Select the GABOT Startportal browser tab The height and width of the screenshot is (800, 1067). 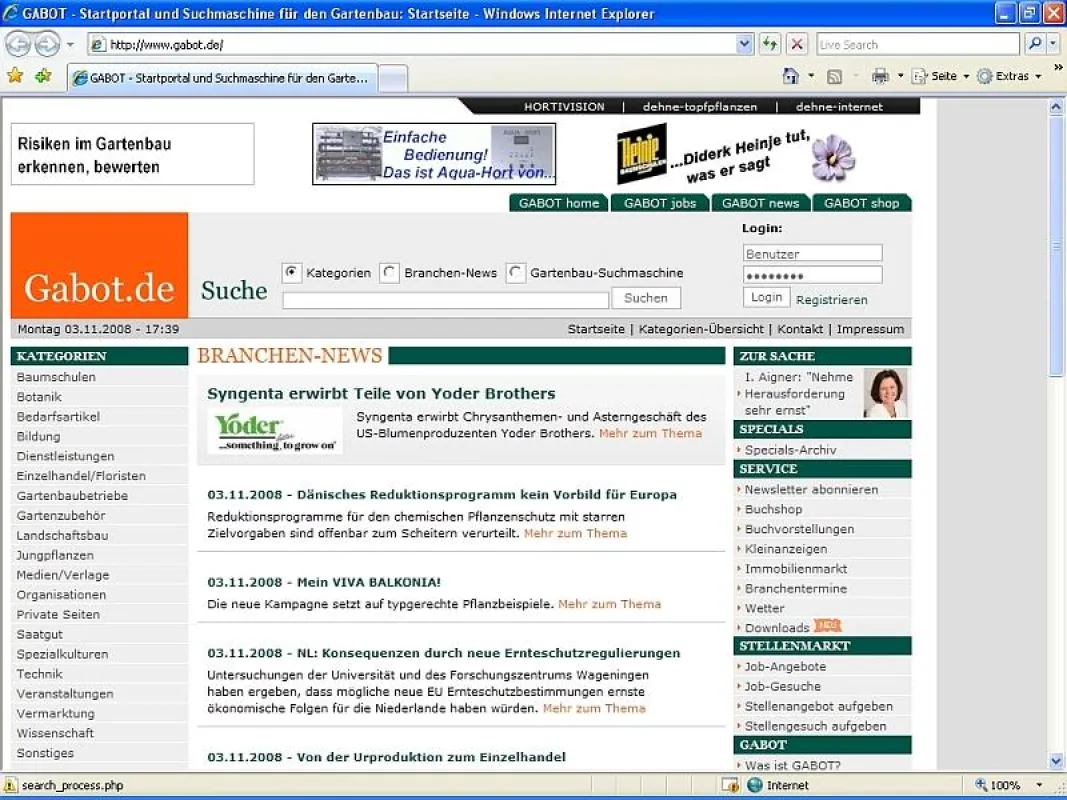coord(222,78)
